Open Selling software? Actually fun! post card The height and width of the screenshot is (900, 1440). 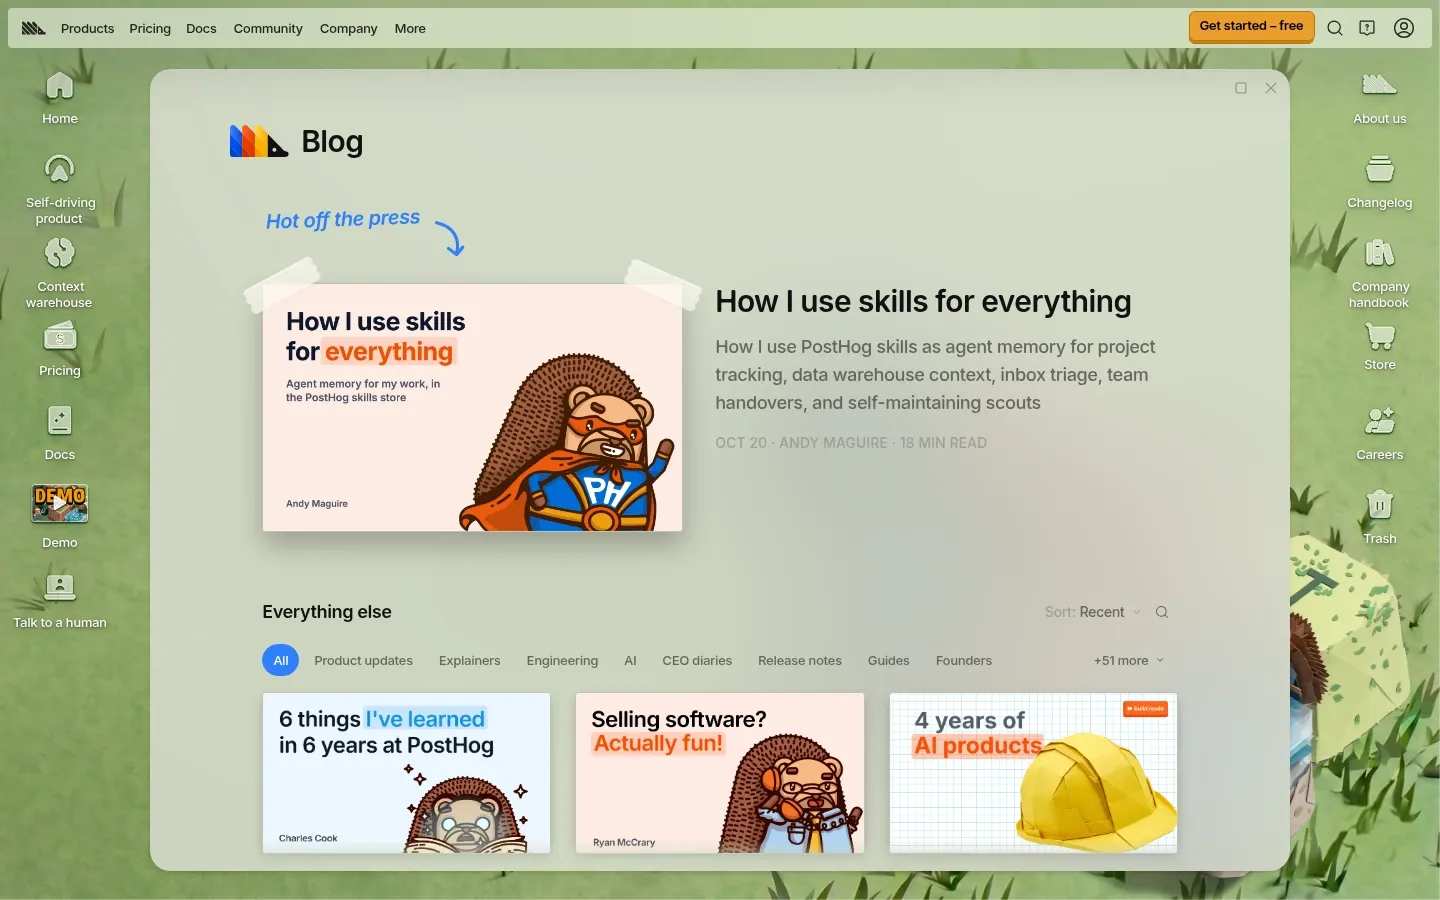pos(720,773)
